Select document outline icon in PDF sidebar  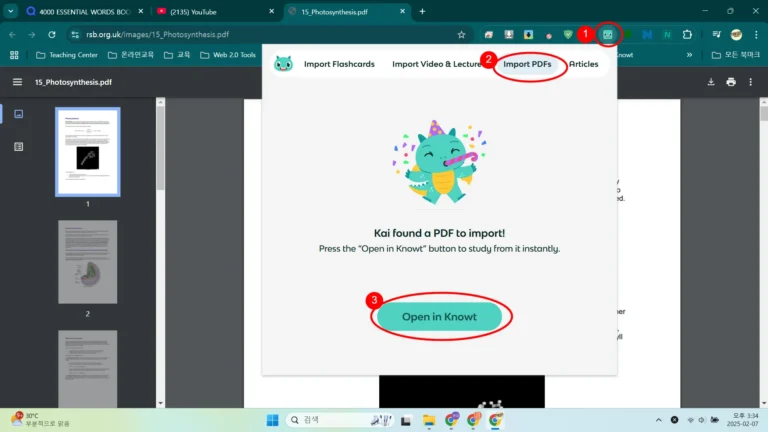click(19, 146)
